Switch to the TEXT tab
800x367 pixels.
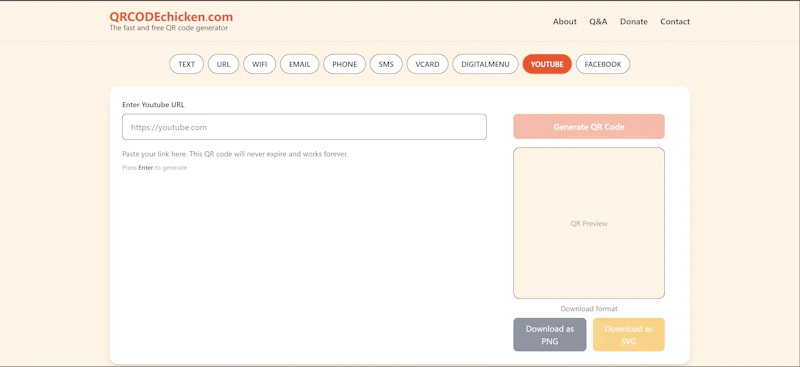click(x=187, y=64)
